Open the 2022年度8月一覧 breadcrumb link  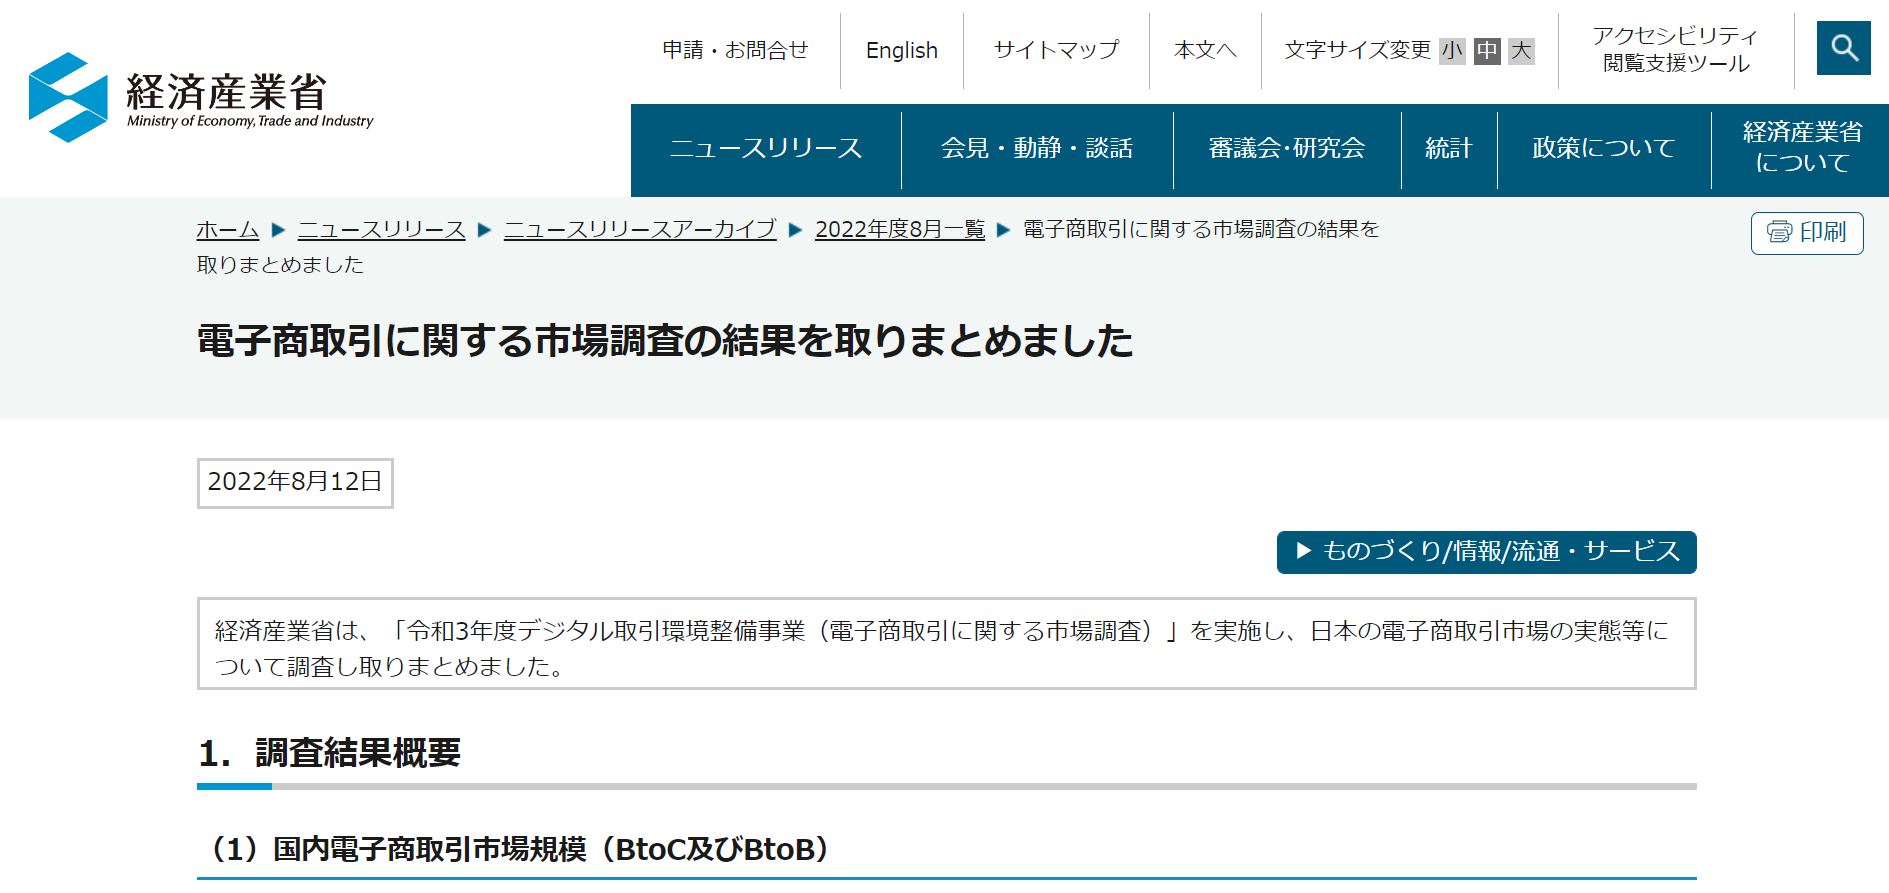tap(899, 230)
